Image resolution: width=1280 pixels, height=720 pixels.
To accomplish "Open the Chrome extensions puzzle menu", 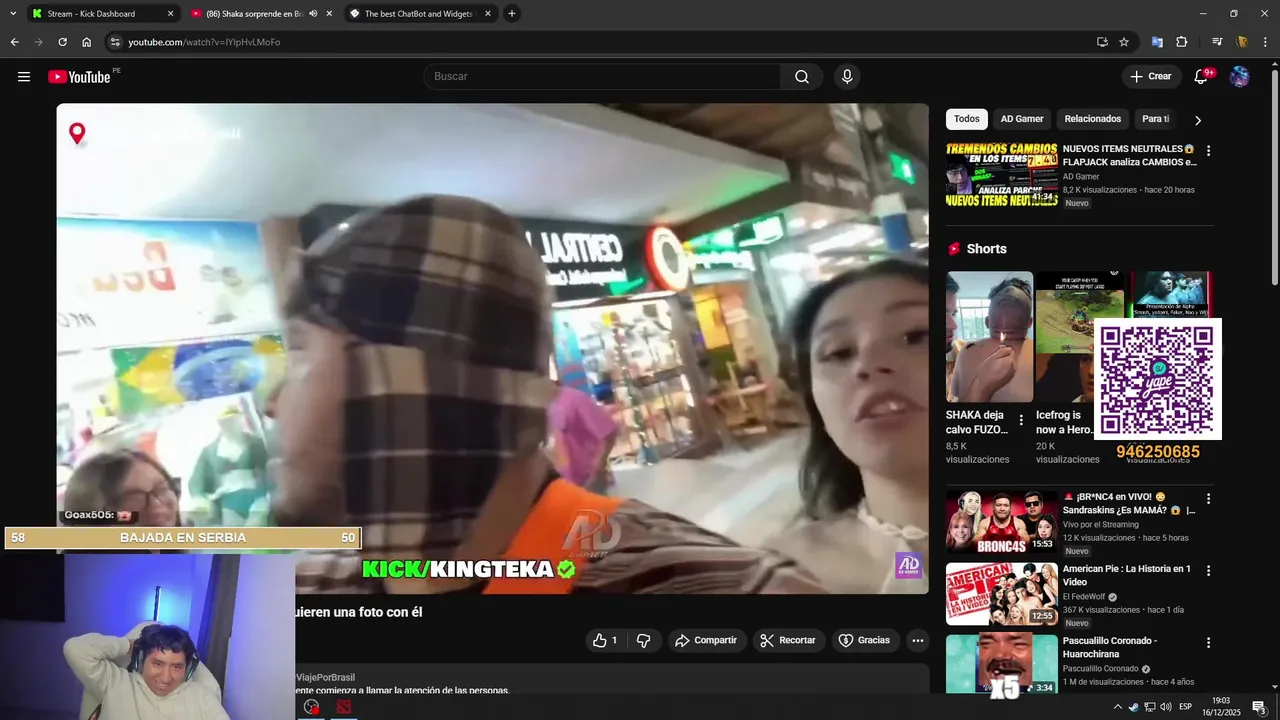I will [x=1182, y=42].
